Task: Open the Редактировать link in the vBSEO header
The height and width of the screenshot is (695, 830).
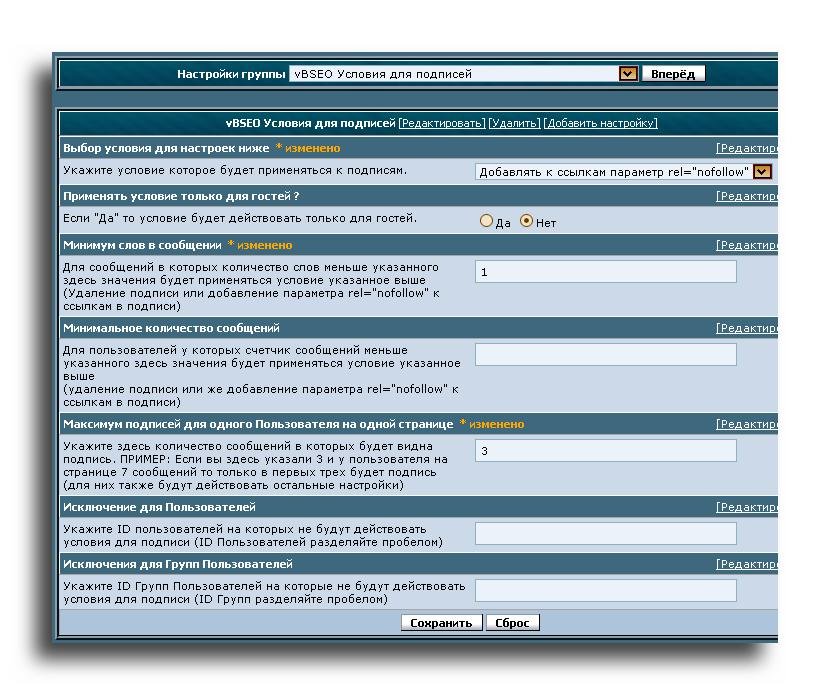Action: click(441, 123)
